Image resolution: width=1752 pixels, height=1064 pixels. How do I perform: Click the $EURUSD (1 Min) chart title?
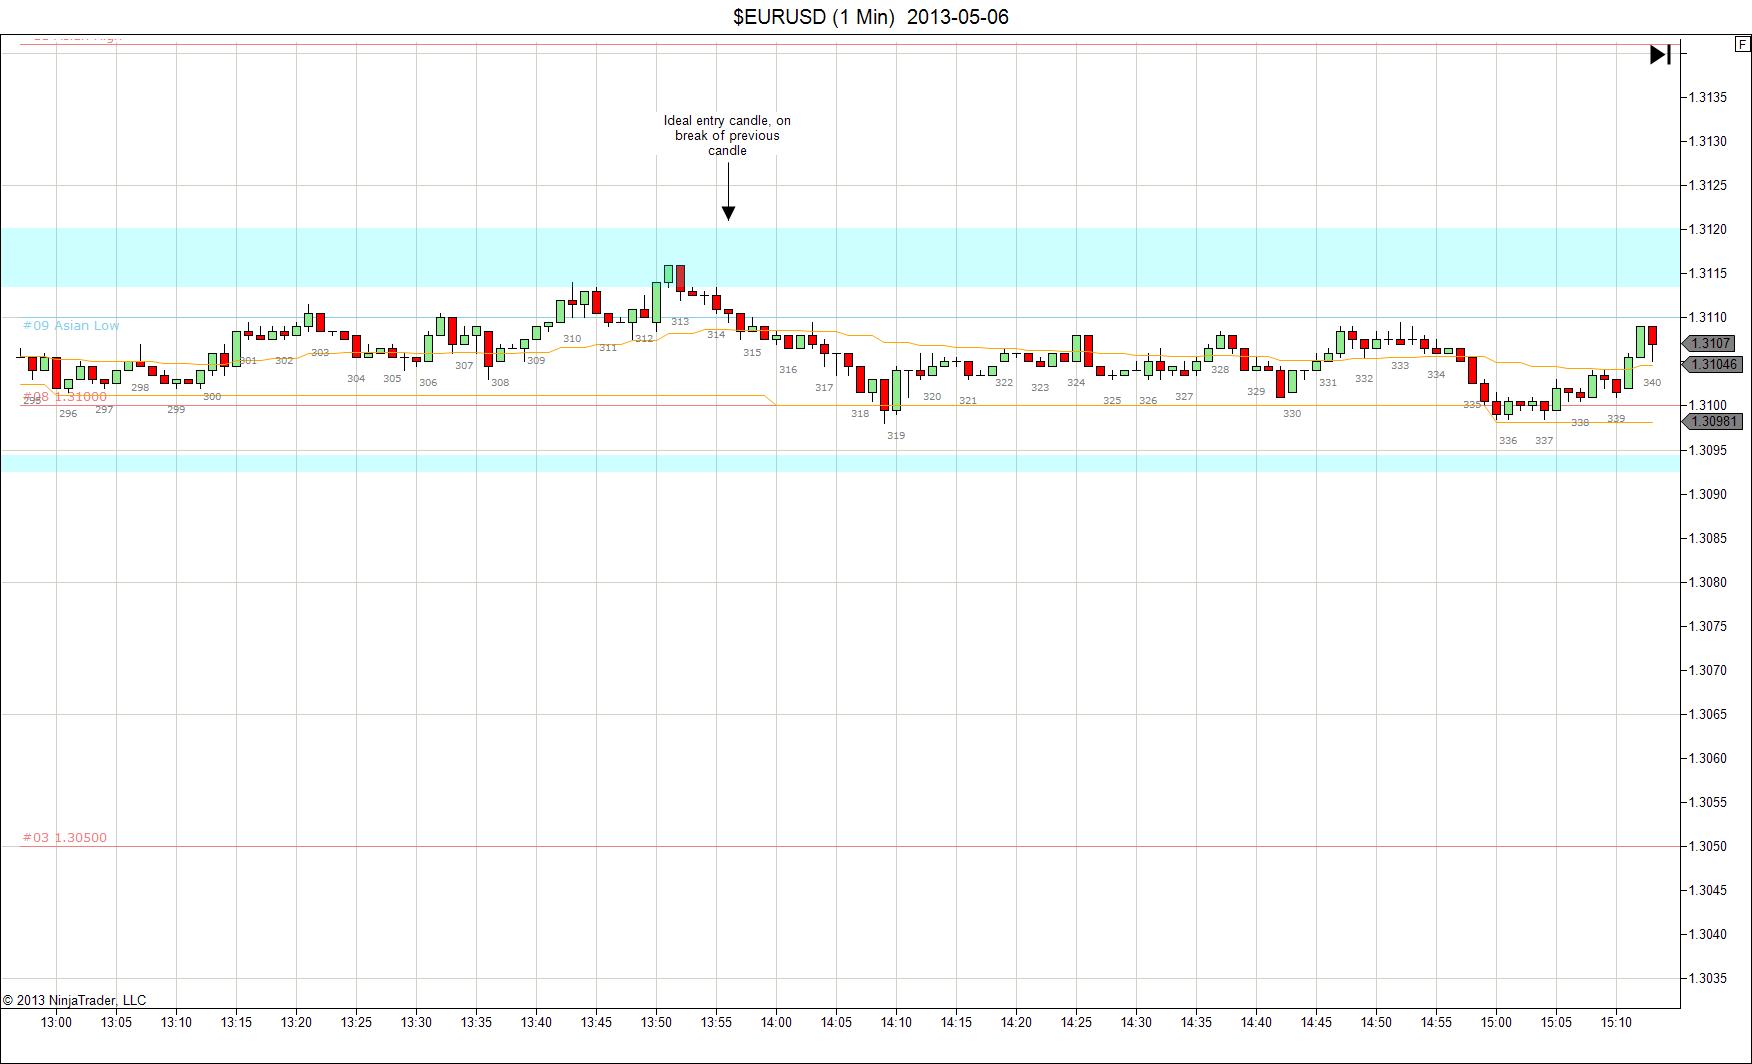pyautogui.click(x=871, y=17)
